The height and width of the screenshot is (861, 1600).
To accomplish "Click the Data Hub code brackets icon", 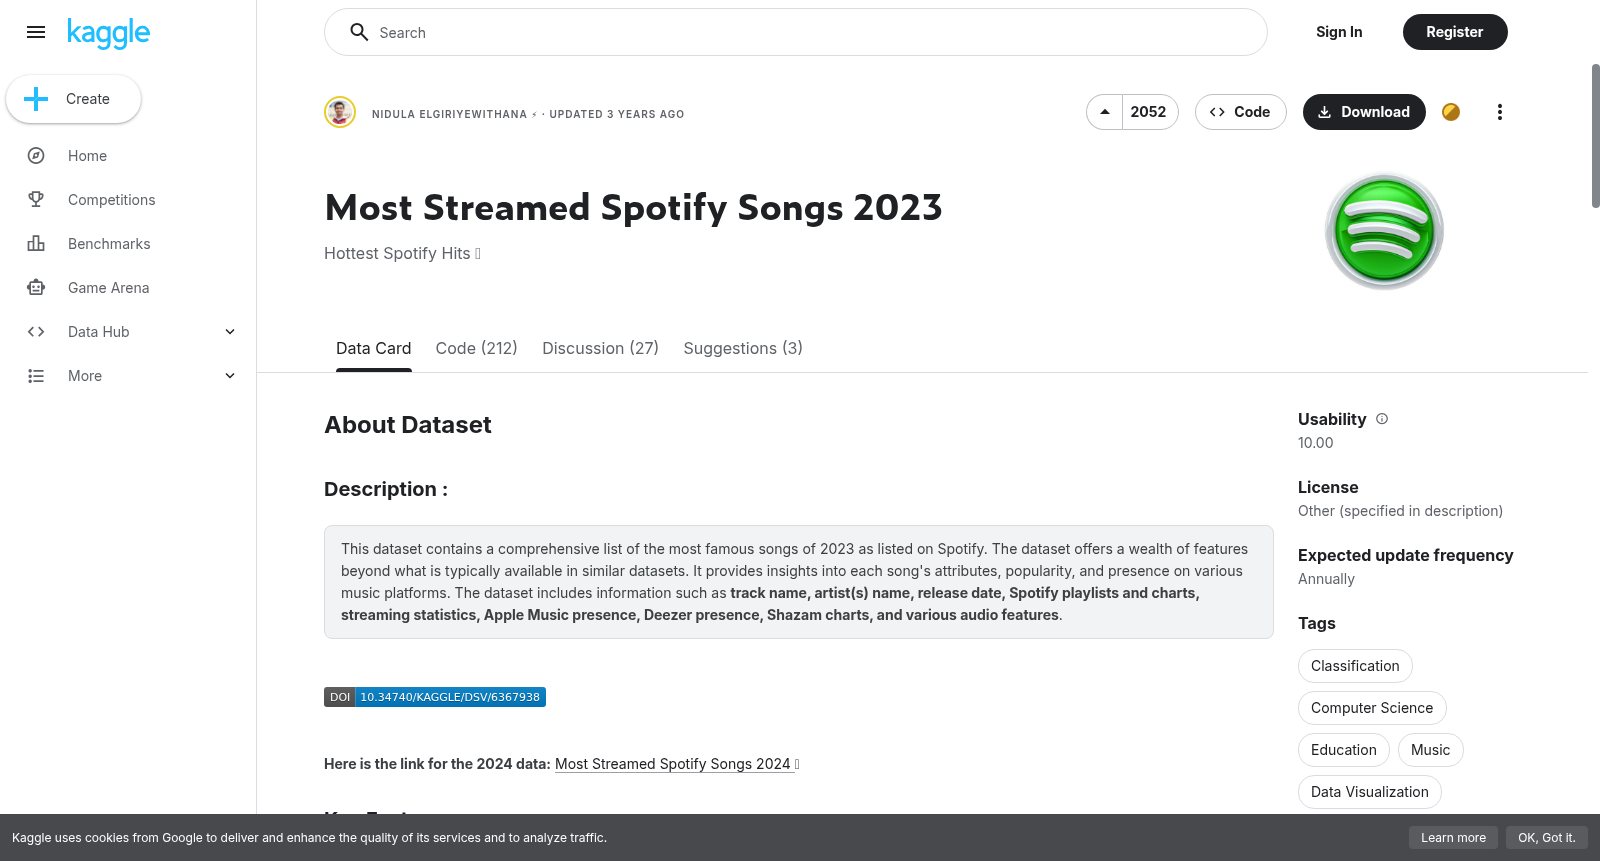I will tap(36, 332).
